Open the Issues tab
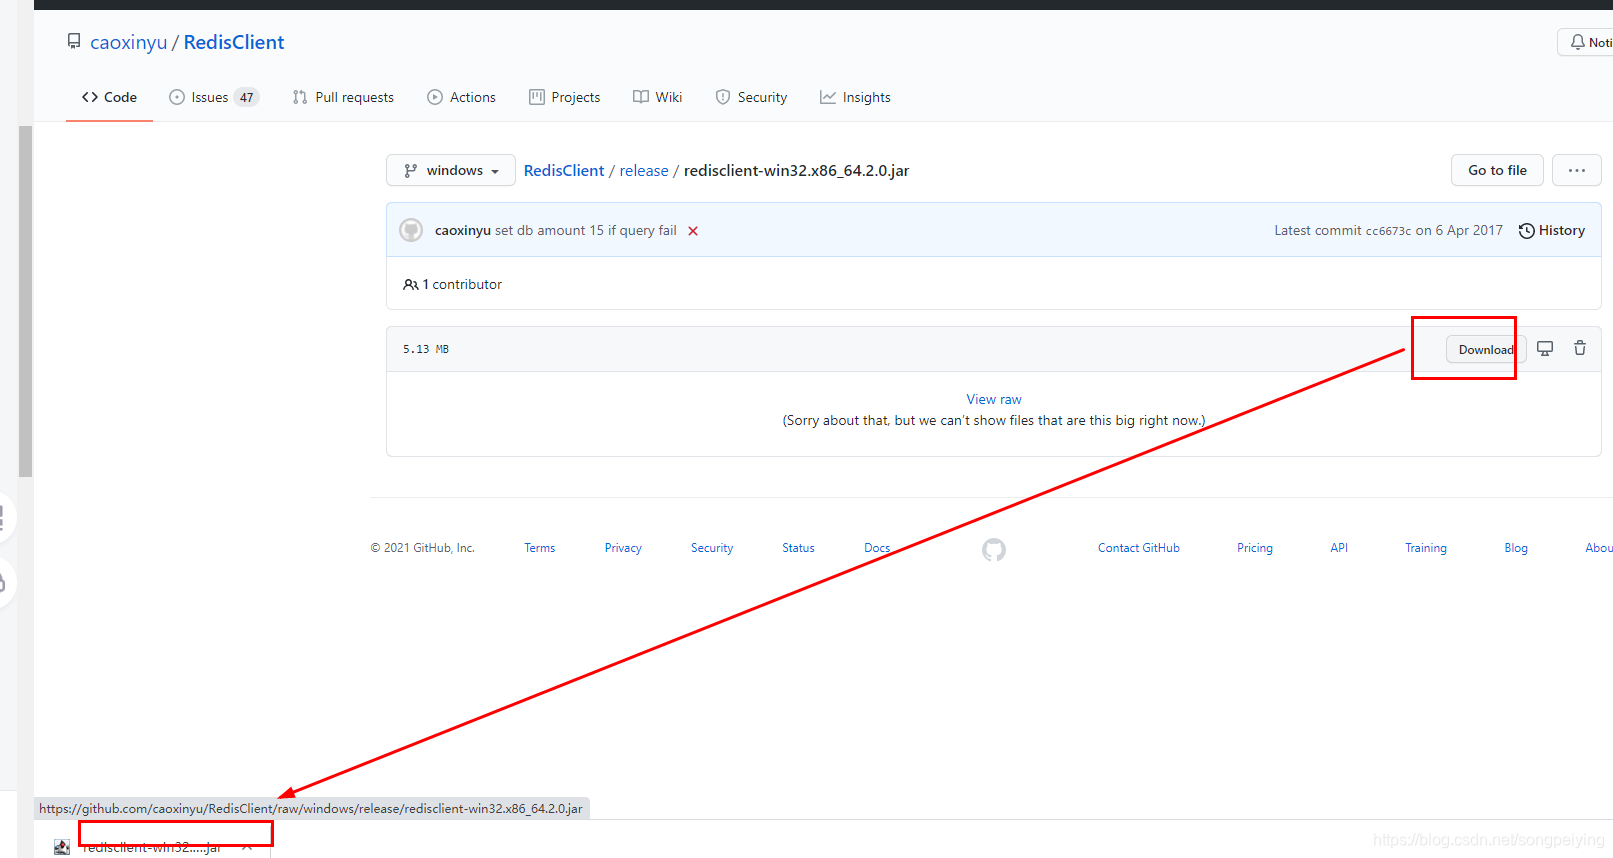The width and height of the screenshot is (1613, 858). tap(213, 97)
